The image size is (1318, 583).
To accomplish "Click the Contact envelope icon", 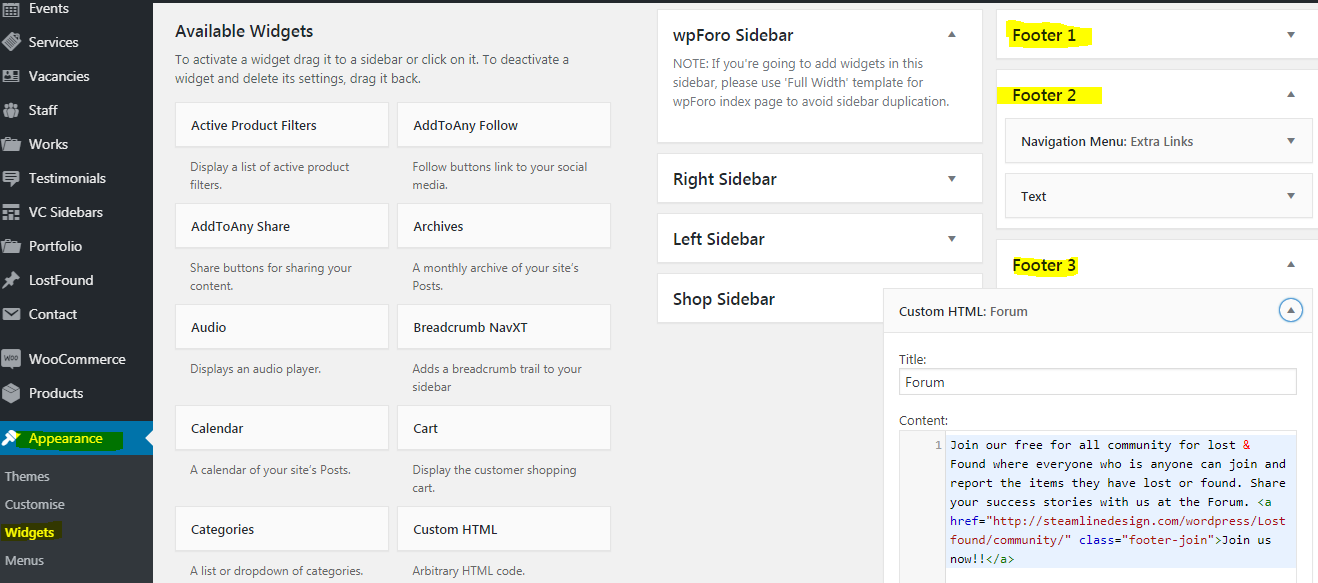I will coord(12,314).
